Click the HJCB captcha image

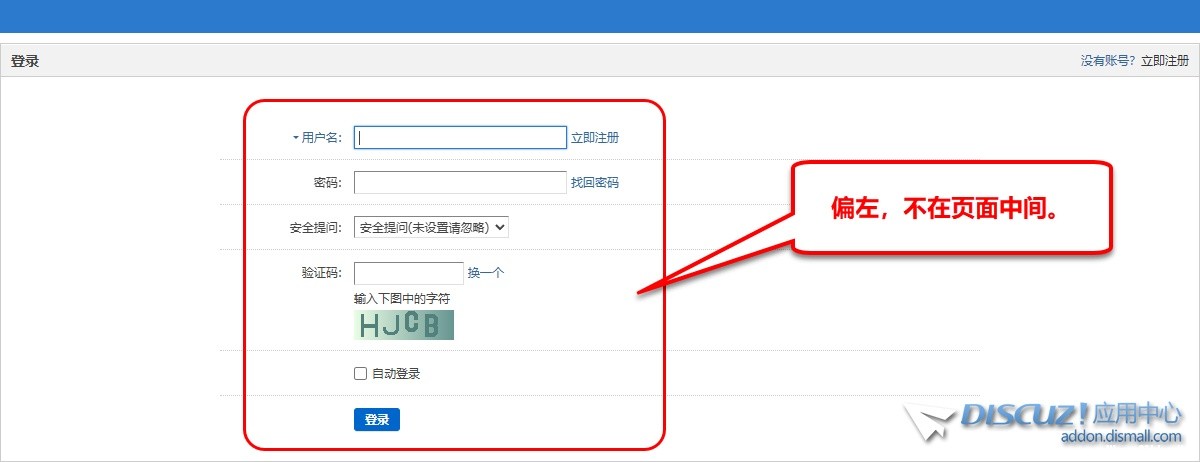pos(404,325)
